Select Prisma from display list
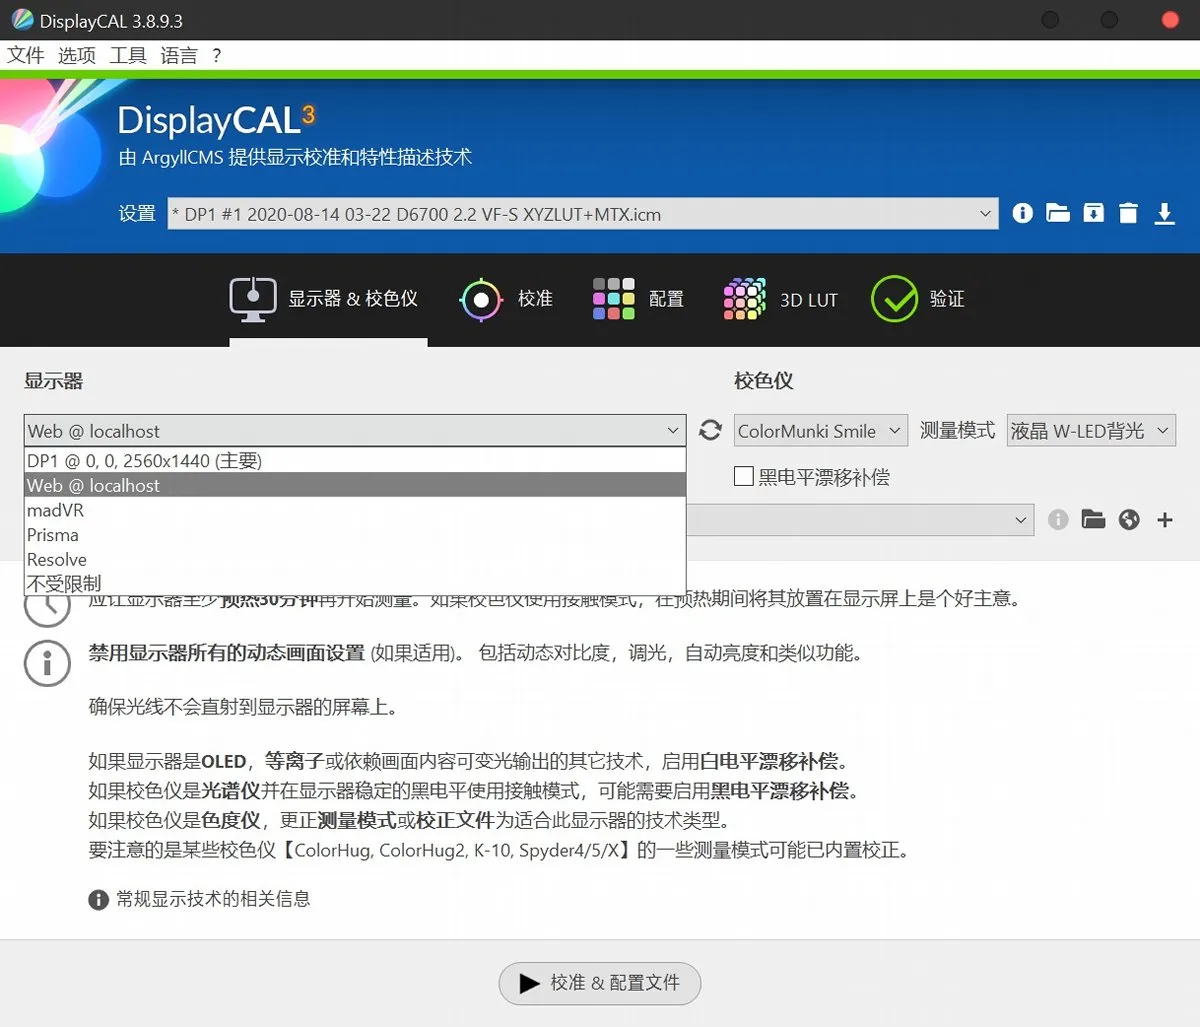The height and width of the screenshot is (1027, 1200). point(355,535)
